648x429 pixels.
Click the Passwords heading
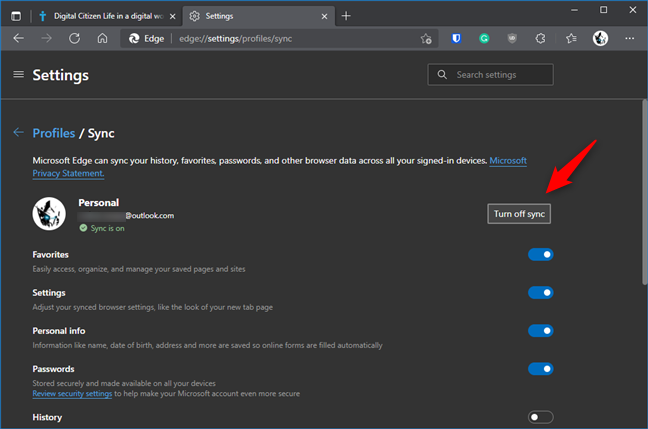point(53,369)
